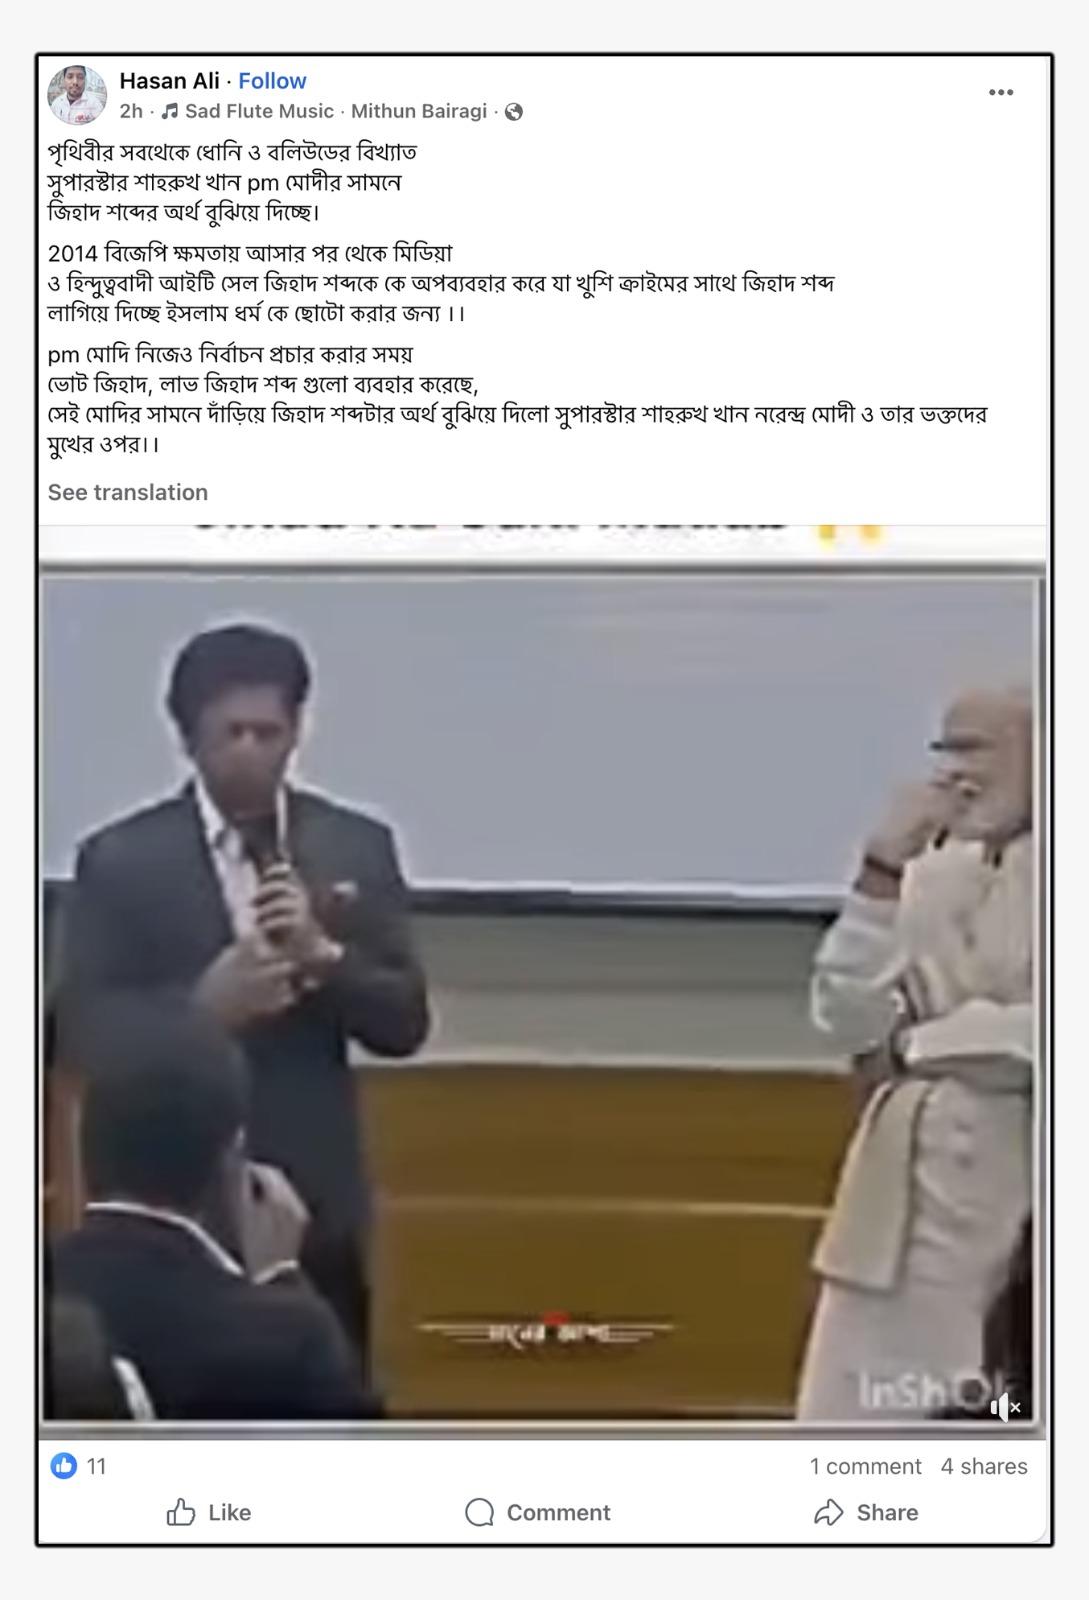Expand See translation for the post
The image size is (1089, 1600).
(128, 492)
